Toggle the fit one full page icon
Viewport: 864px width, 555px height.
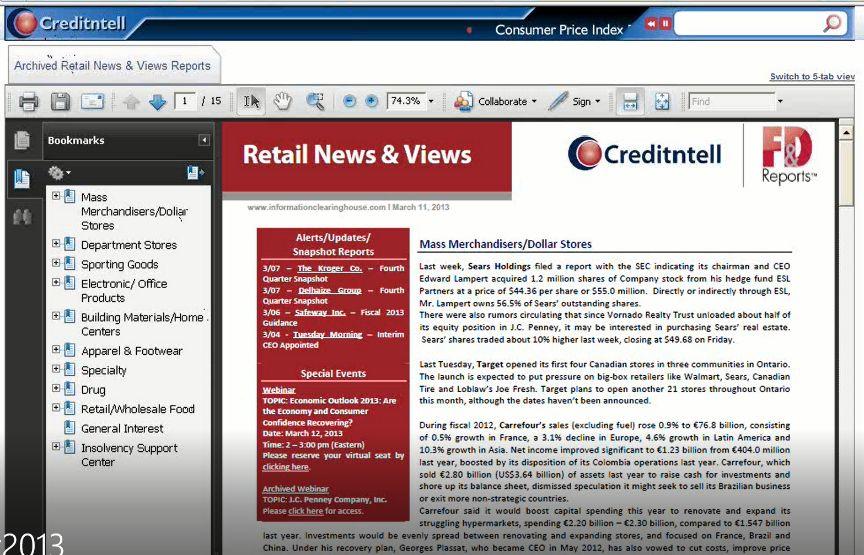point(662,101)
